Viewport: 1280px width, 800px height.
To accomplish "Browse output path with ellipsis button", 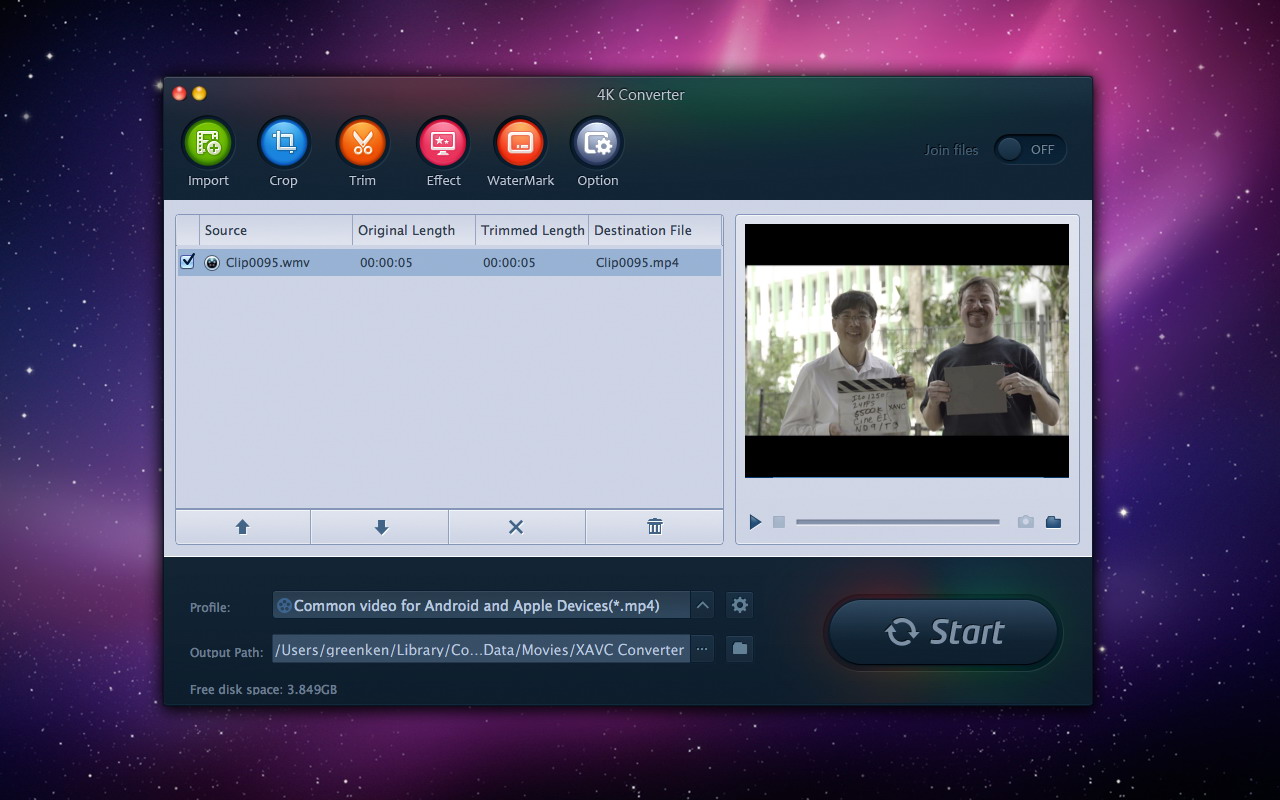I will [702, 649].
